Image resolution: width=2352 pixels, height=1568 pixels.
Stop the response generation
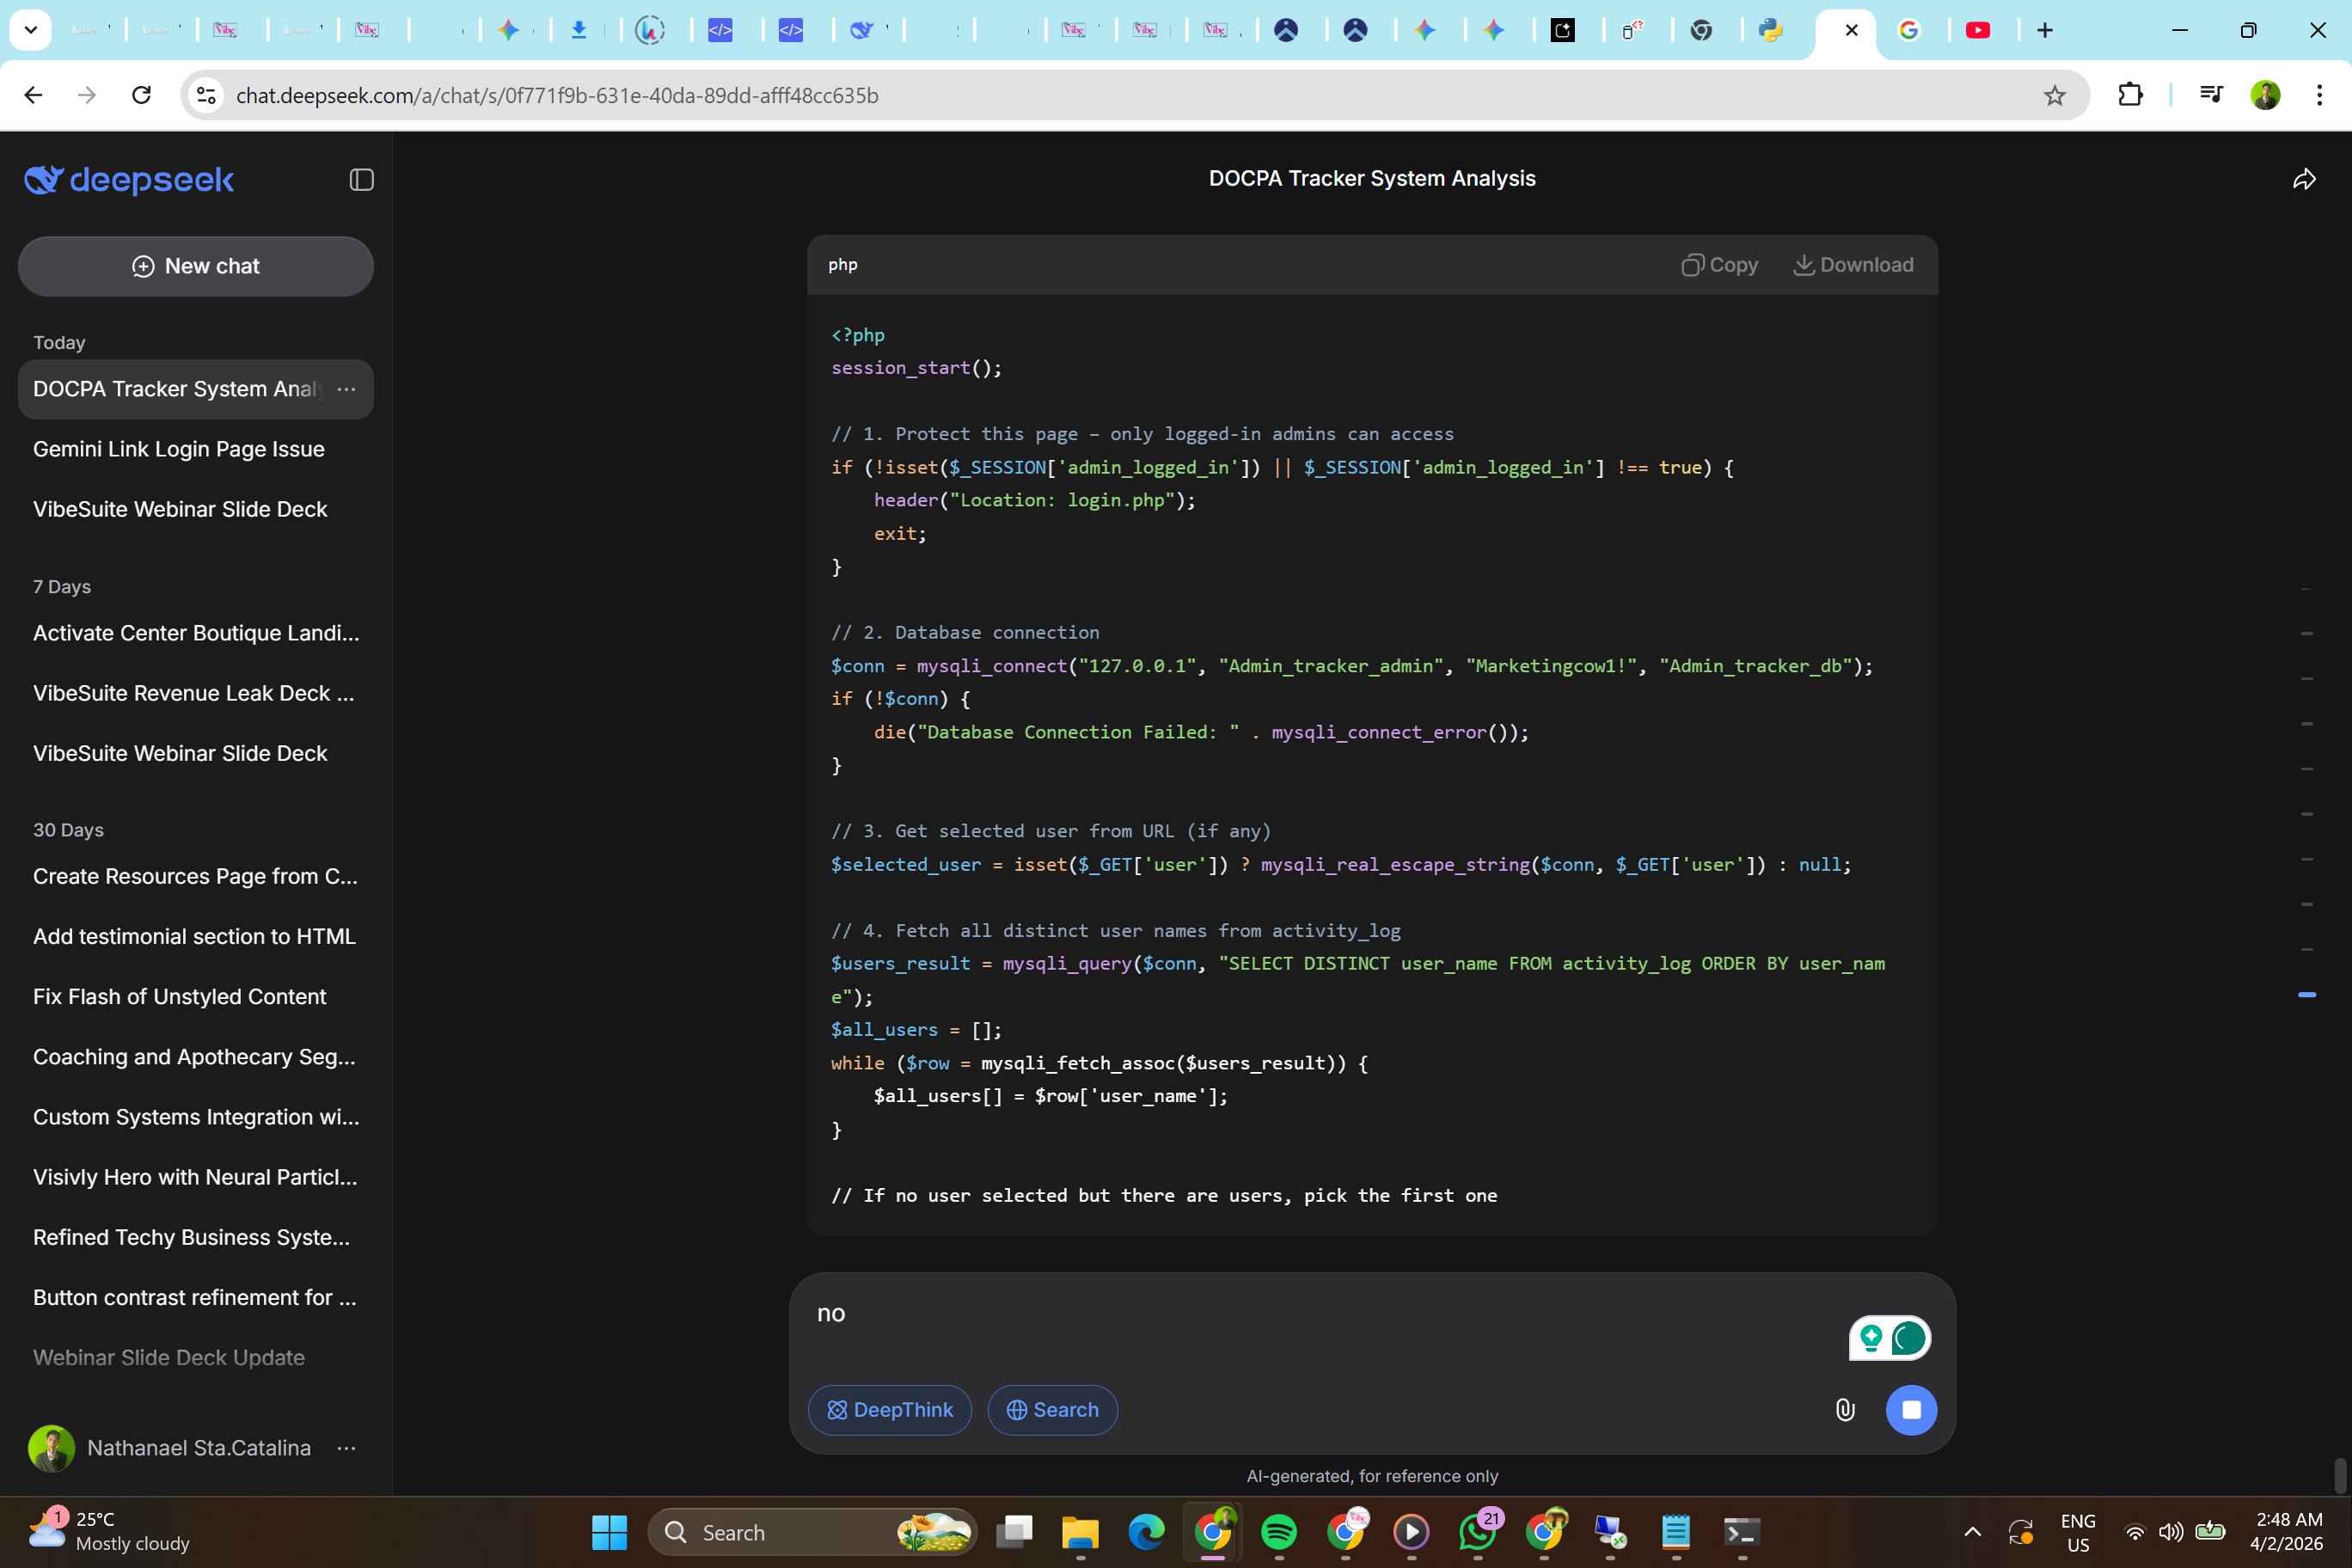click(1911, 1410)
